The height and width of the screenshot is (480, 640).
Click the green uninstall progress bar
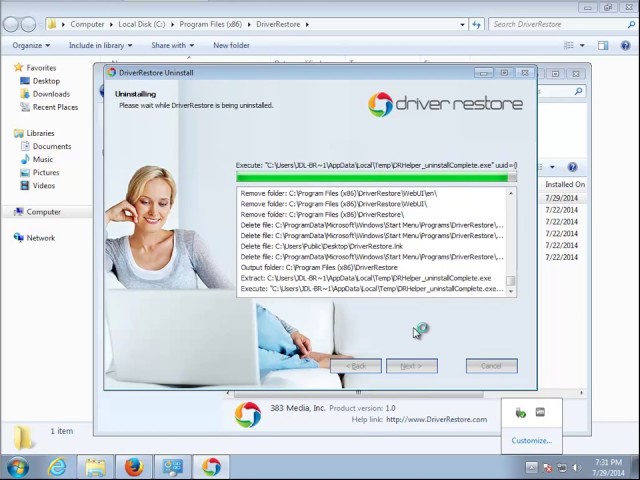(376, 177)
